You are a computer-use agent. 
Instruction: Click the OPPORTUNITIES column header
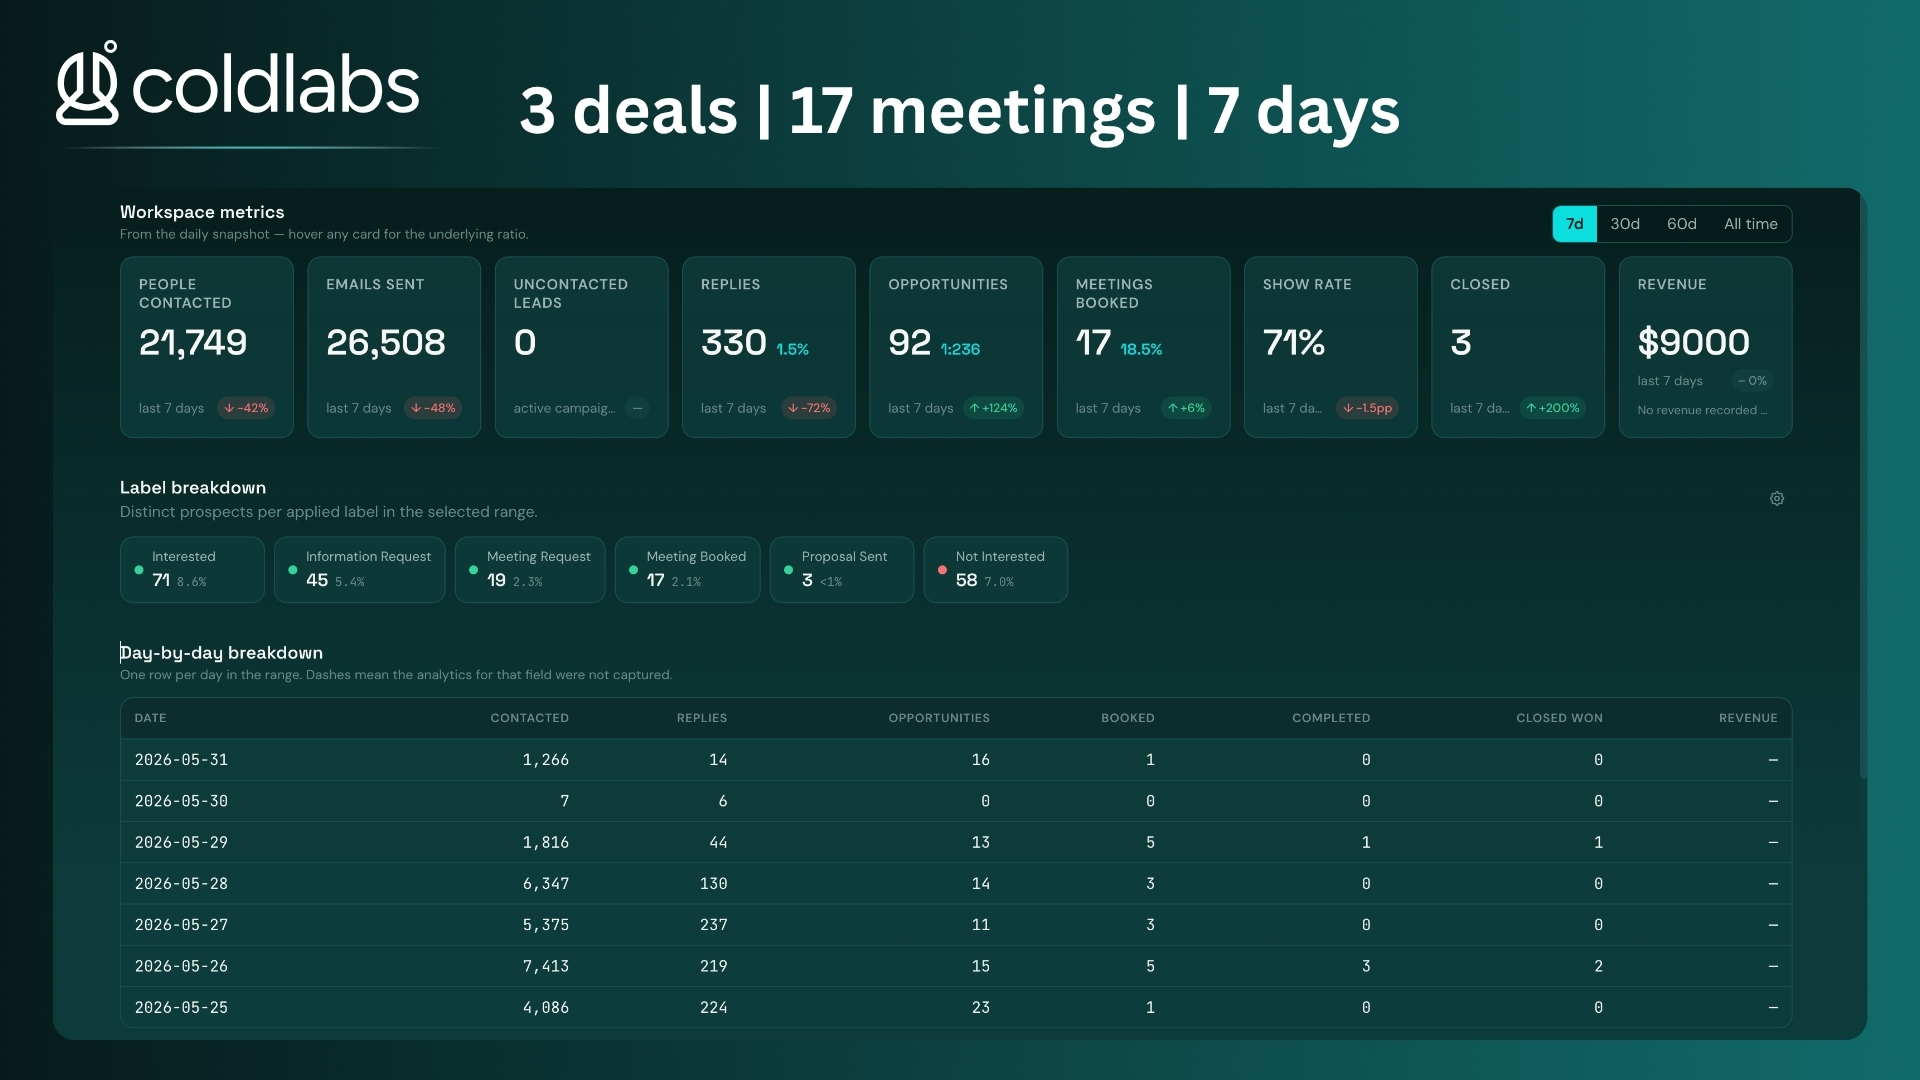[939, 718]
